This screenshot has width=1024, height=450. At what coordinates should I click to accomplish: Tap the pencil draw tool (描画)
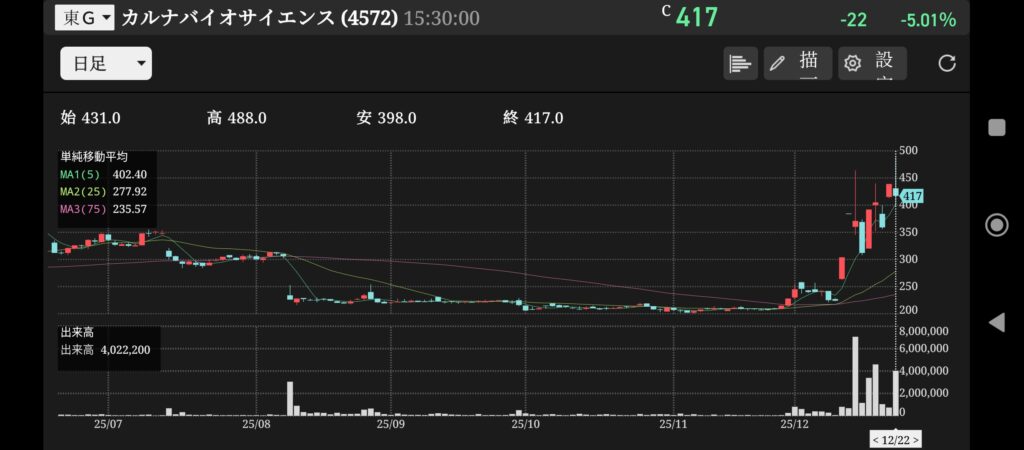(x=797, y=63)
